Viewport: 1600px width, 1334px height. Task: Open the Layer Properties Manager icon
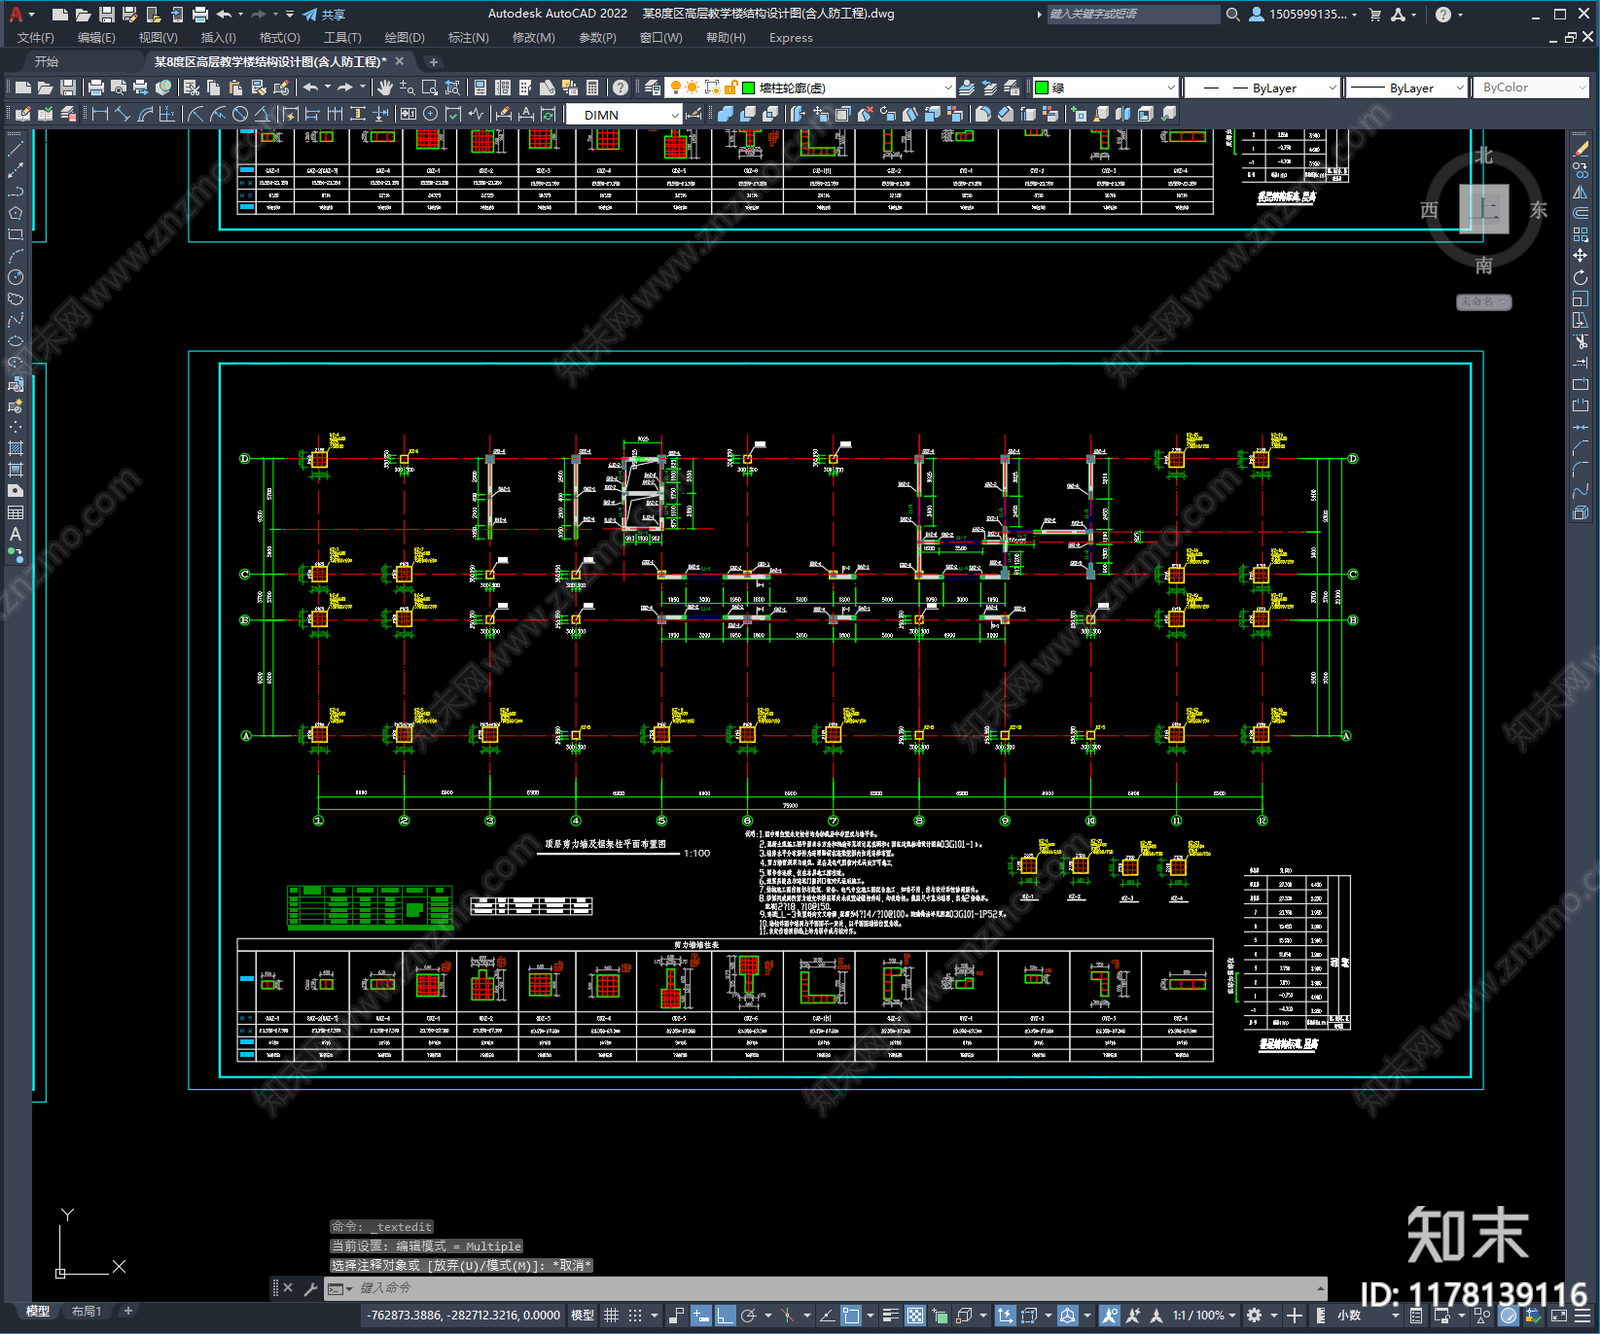(653, 88)
